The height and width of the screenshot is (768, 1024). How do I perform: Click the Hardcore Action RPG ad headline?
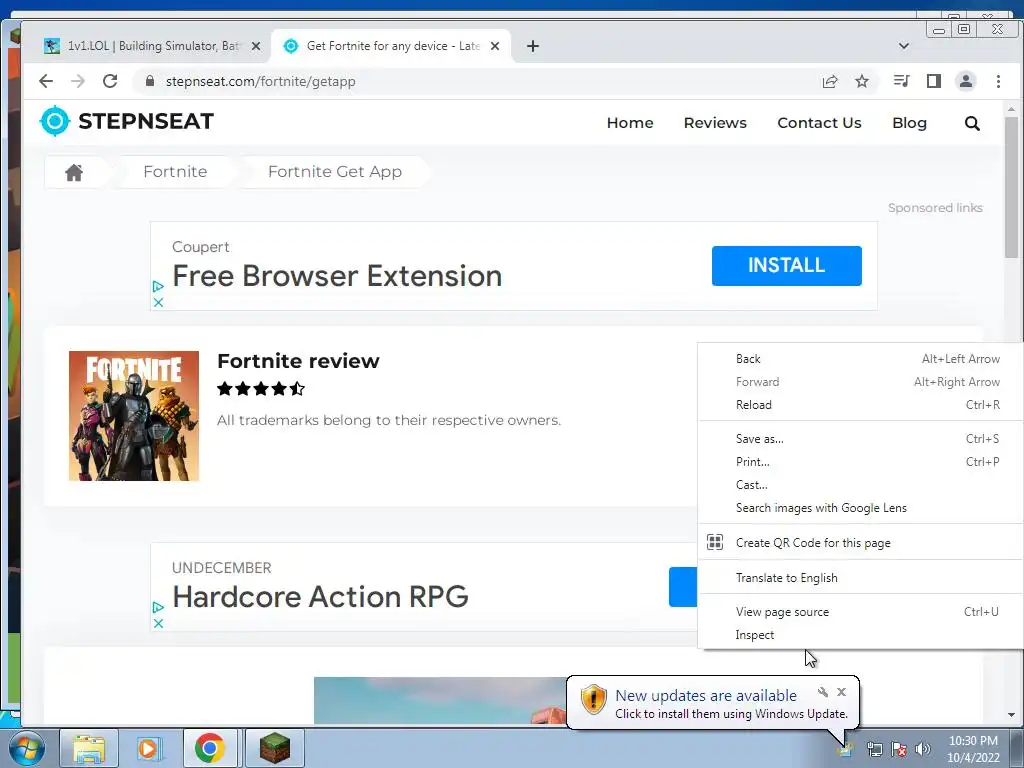(320, 597)
